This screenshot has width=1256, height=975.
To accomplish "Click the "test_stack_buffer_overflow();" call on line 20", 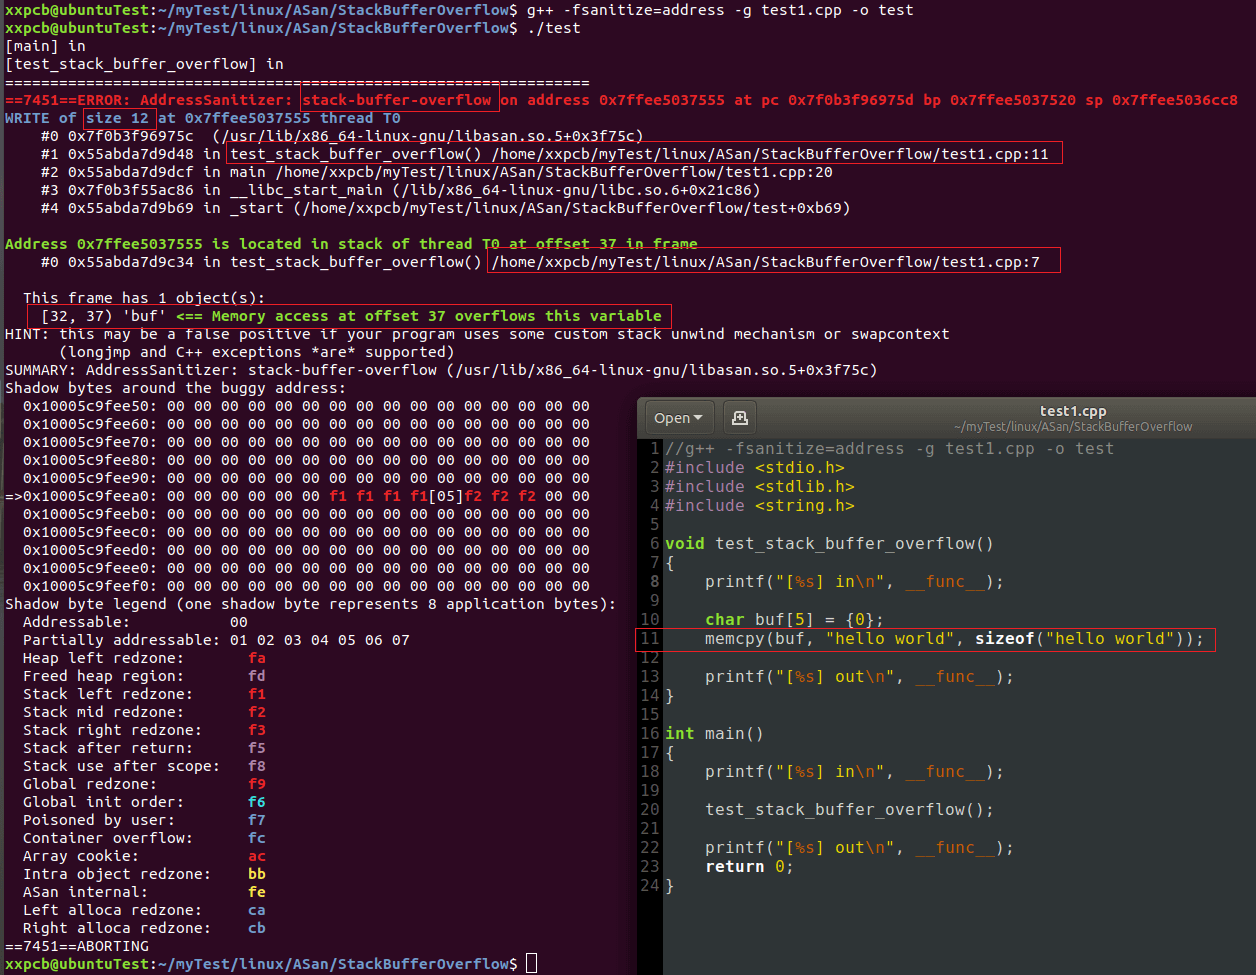I will [x=850, y=810].
